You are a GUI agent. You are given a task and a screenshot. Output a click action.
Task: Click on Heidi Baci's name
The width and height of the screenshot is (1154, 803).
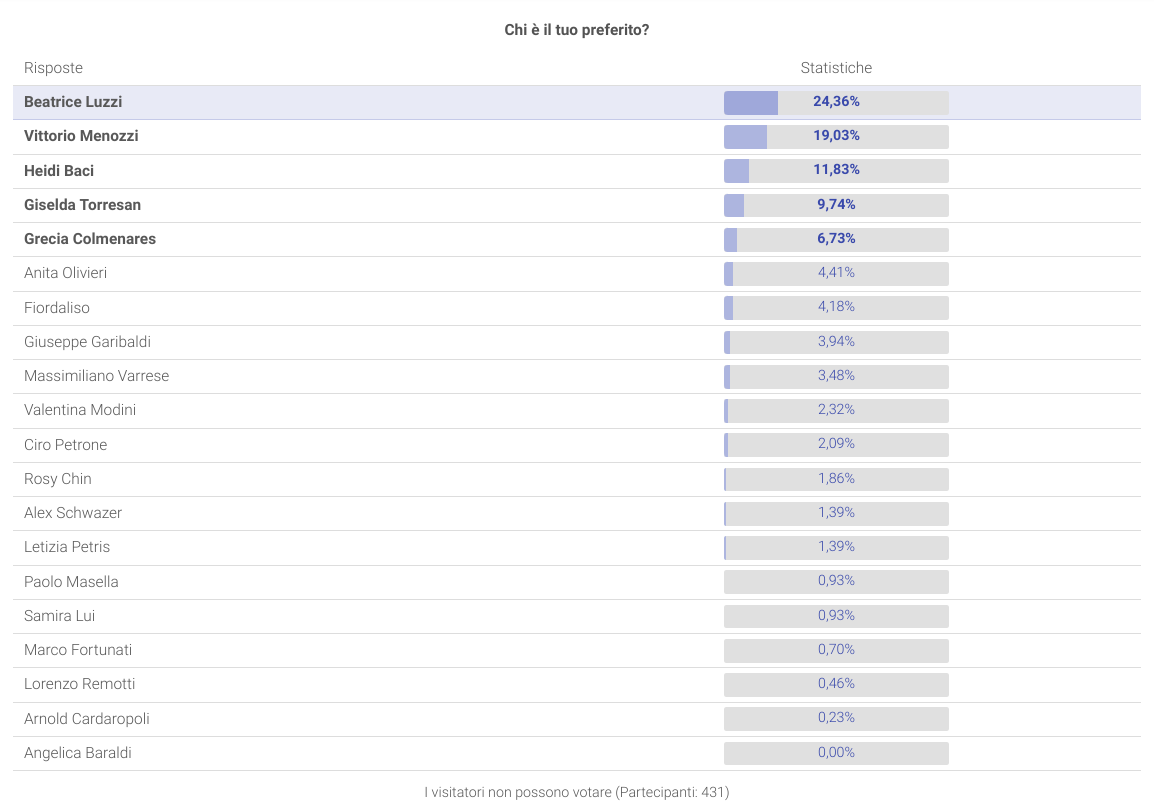59,170
